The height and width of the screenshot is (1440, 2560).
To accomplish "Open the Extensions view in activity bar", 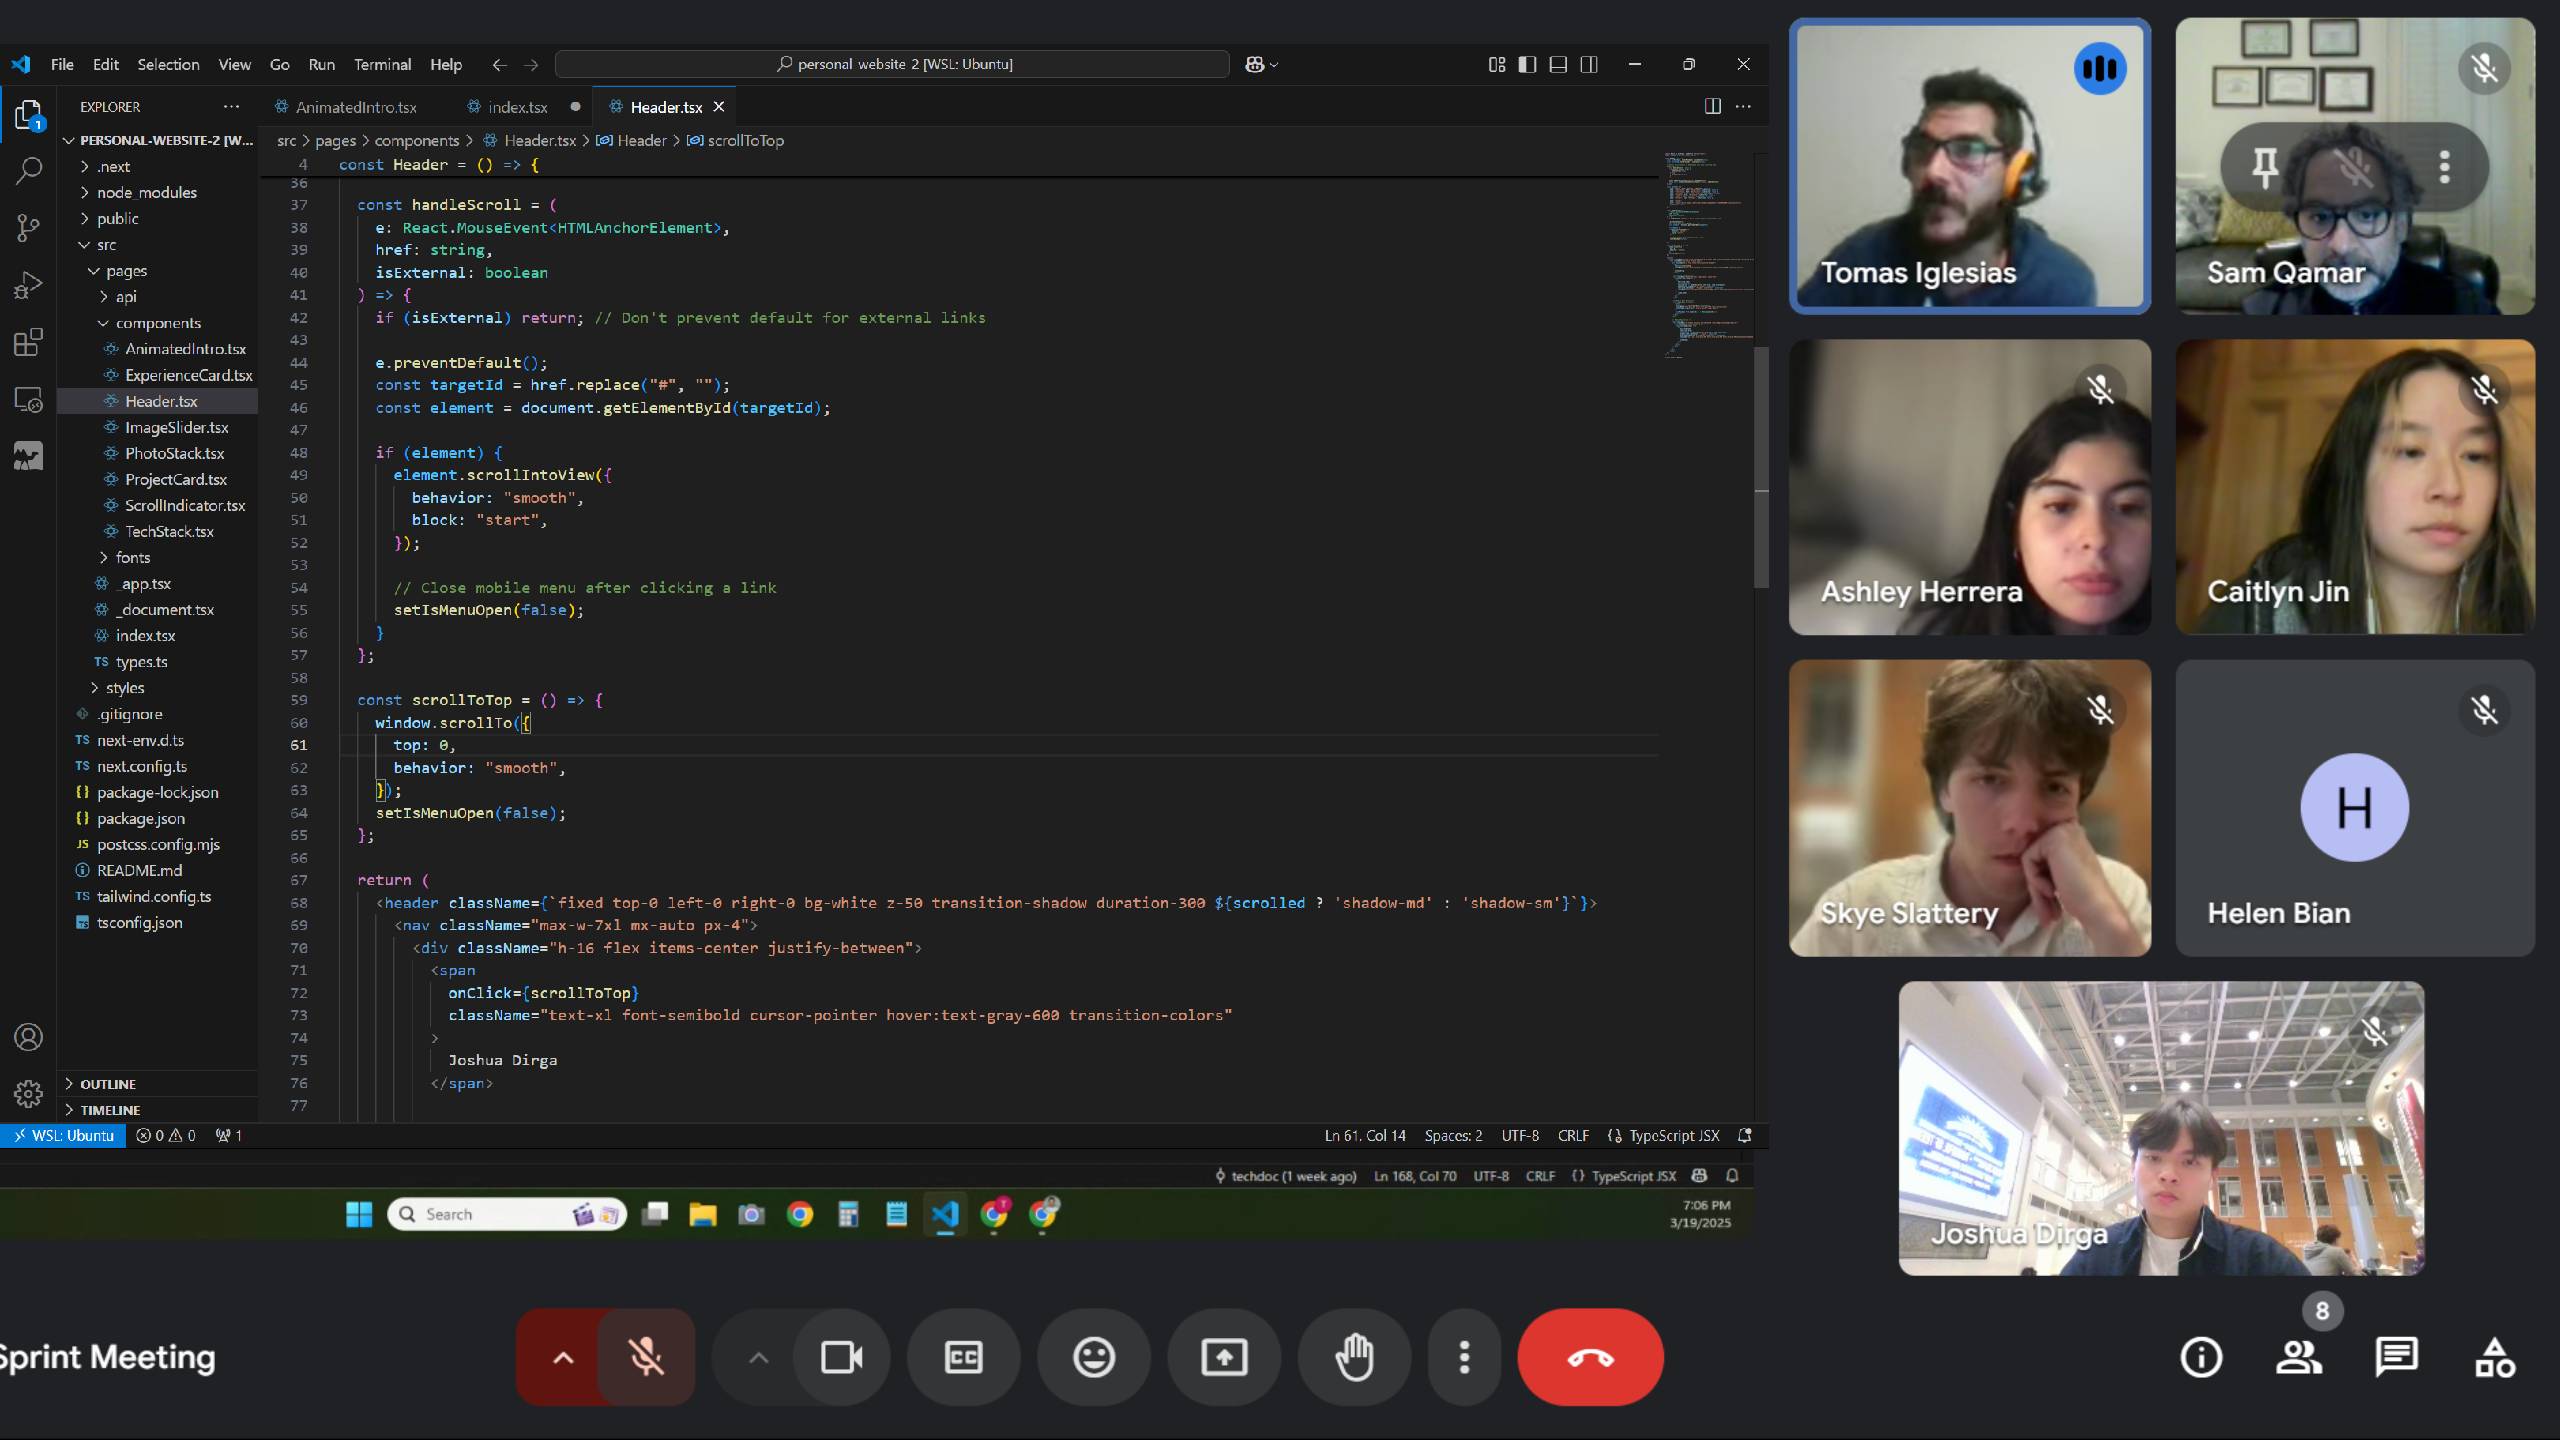I will [28, 343].
